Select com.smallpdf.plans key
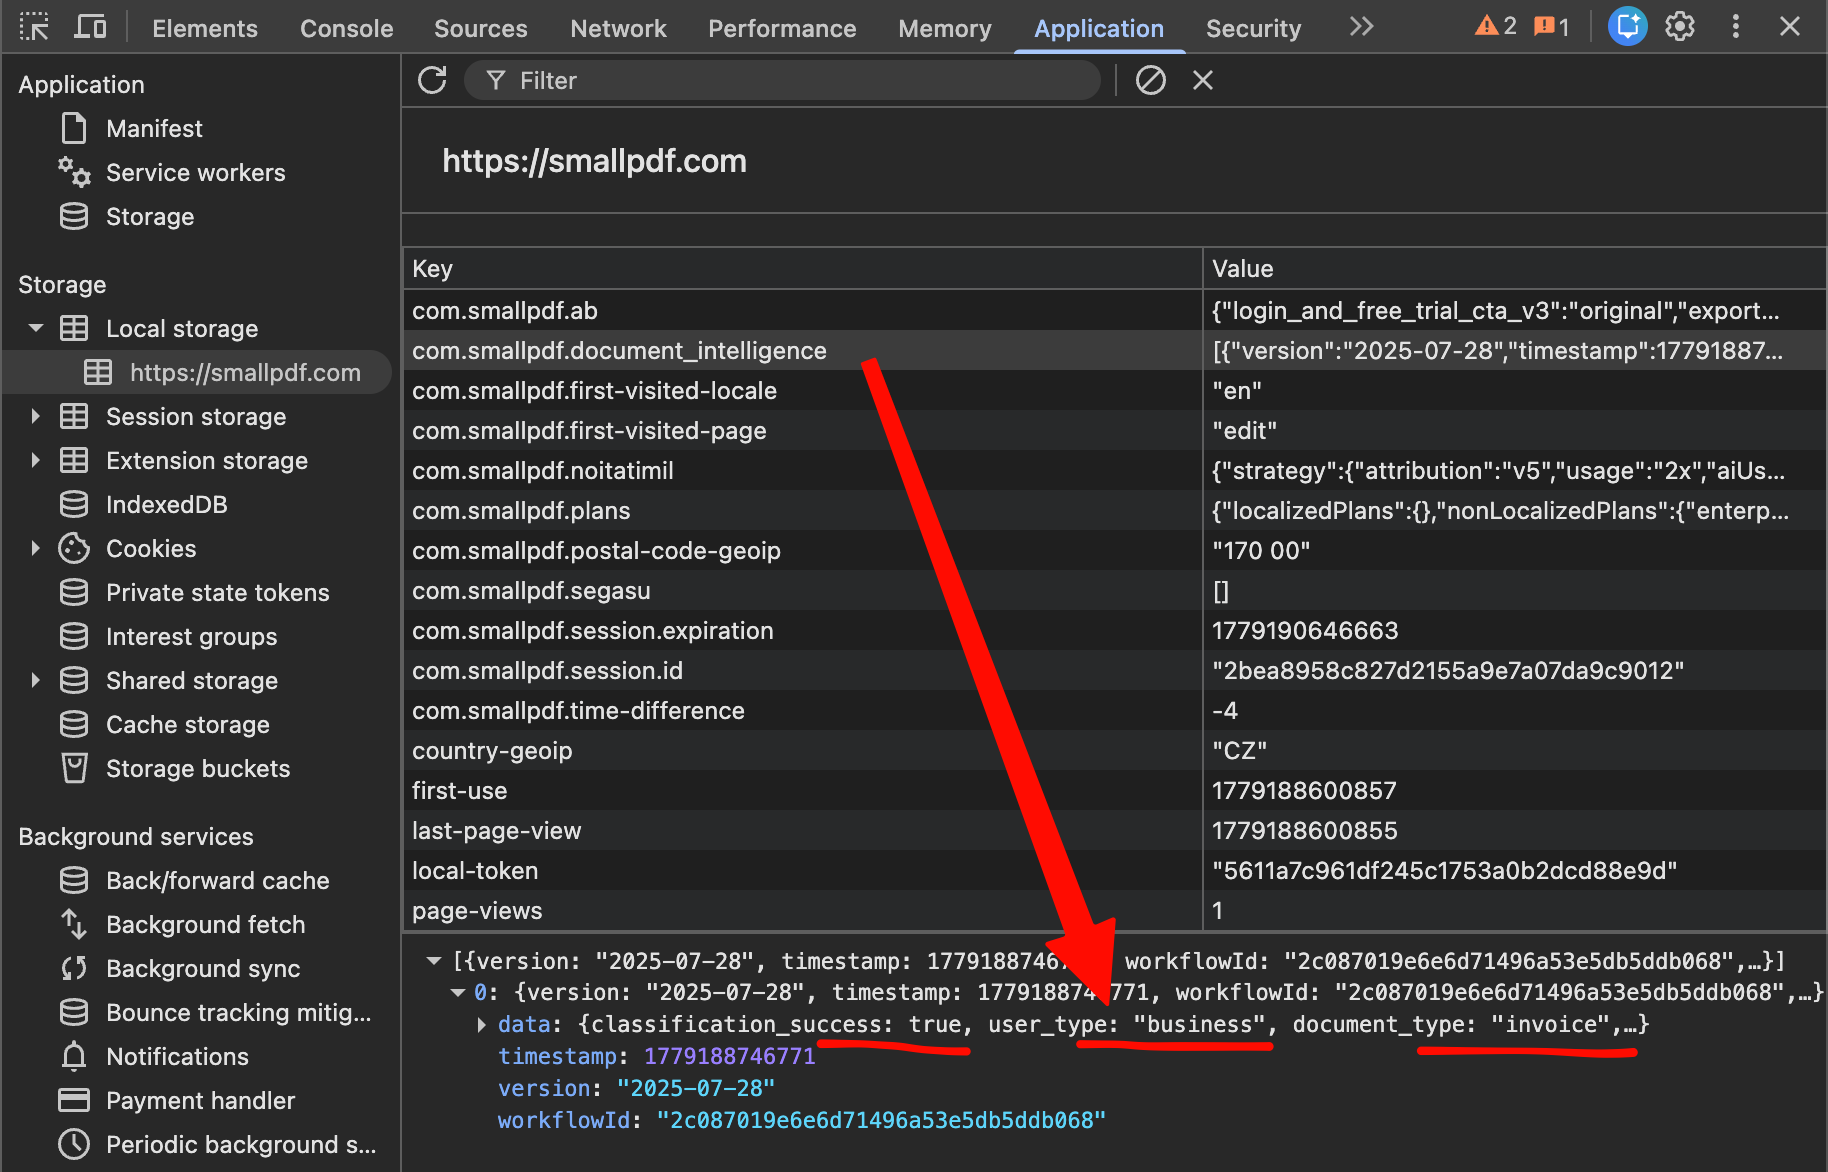This screenshot has width=1828, height=1172. pos(521,510)
